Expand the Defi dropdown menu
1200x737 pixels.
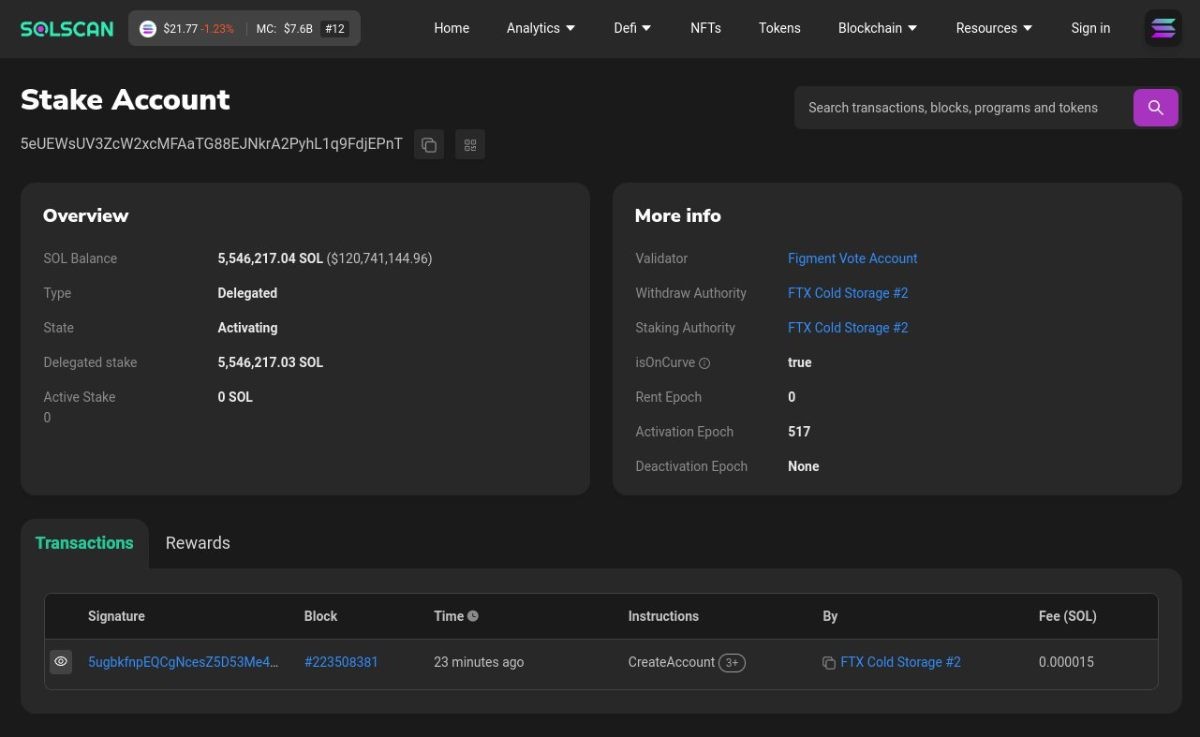(632, 28)
